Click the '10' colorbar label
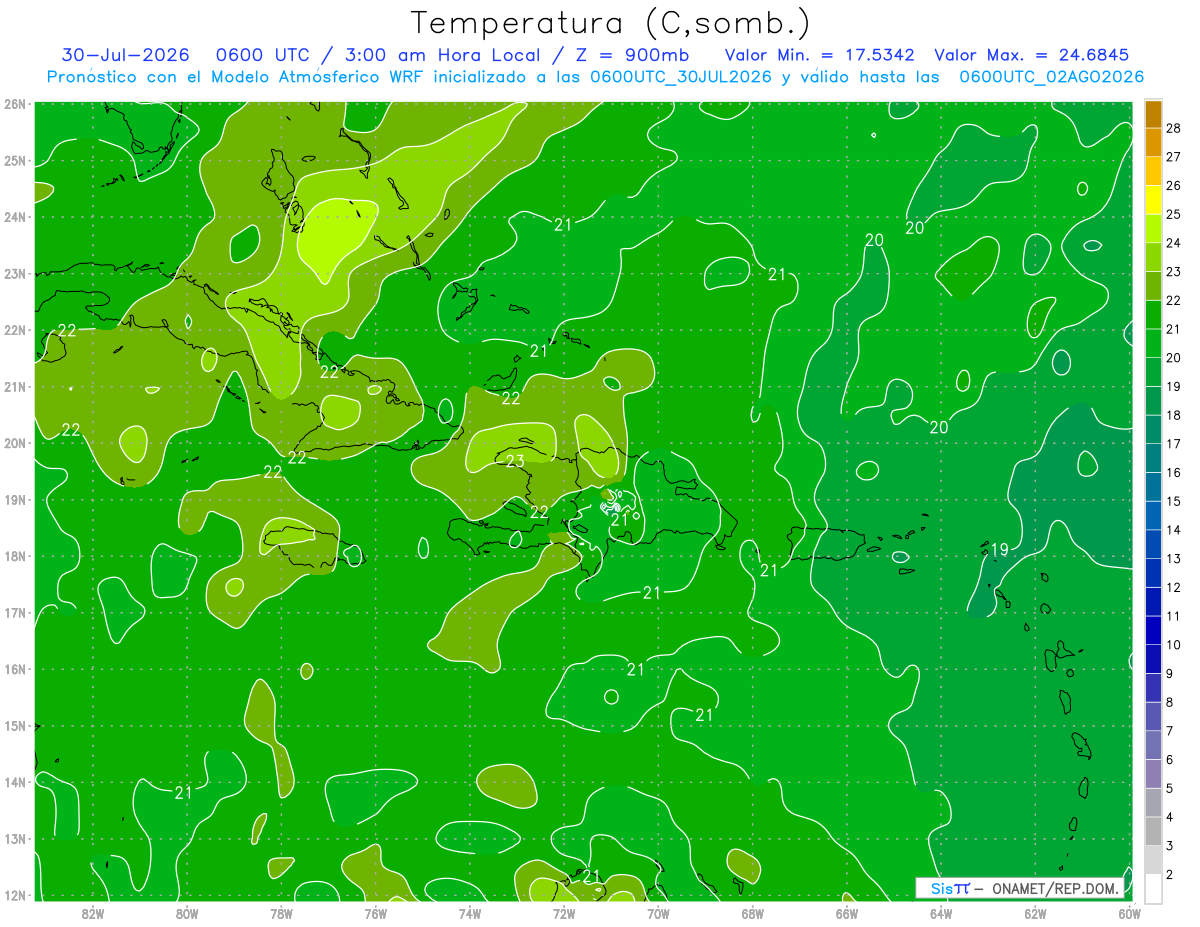 click(x=1174, y=645)
